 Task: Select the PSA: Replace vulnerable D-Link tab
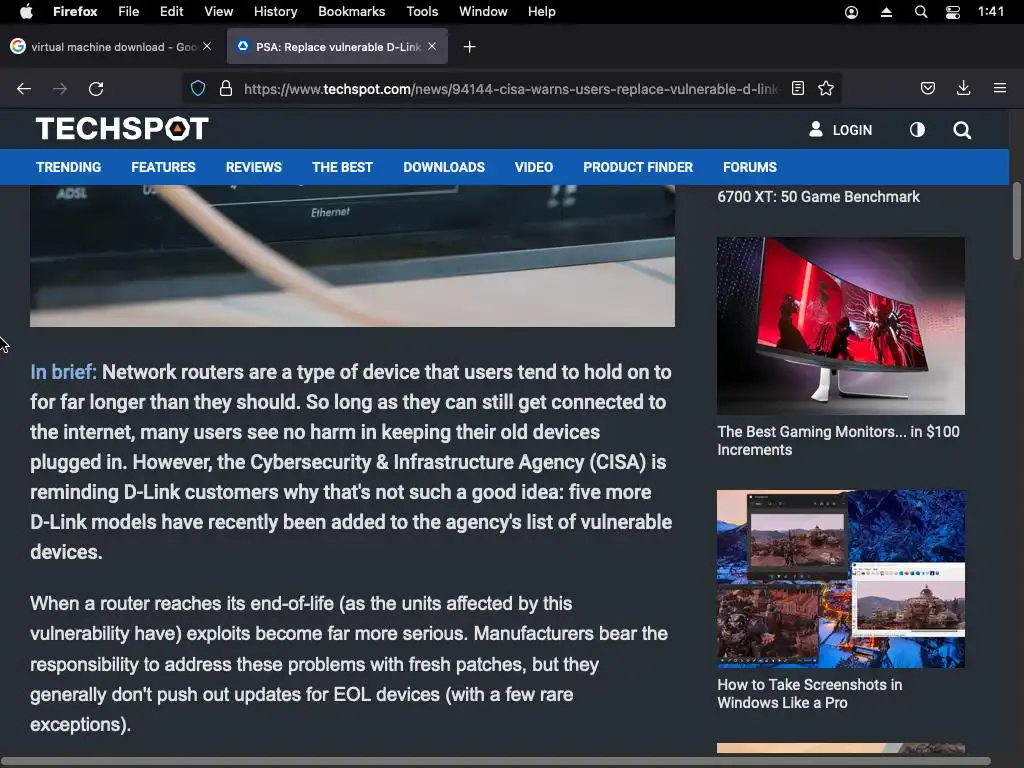pyautogui.click(x=337, y=46)
